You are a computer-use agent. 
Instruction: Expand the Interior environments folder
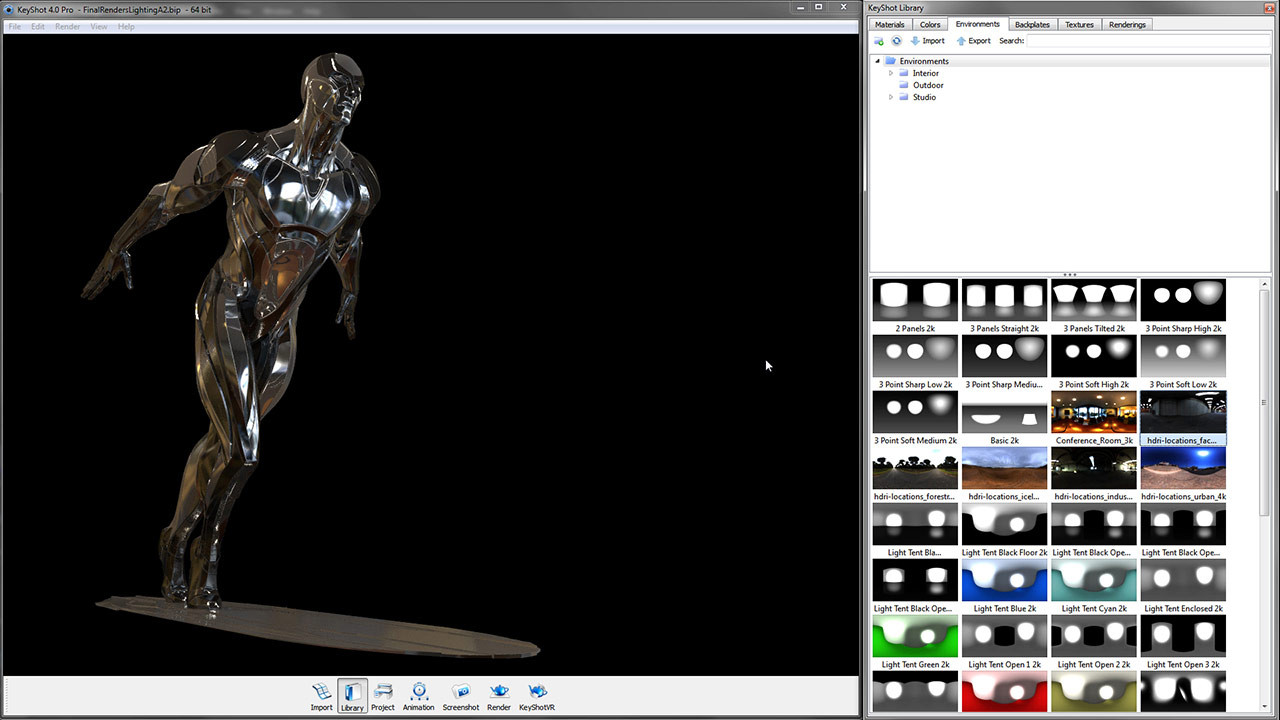pos(890,73)
